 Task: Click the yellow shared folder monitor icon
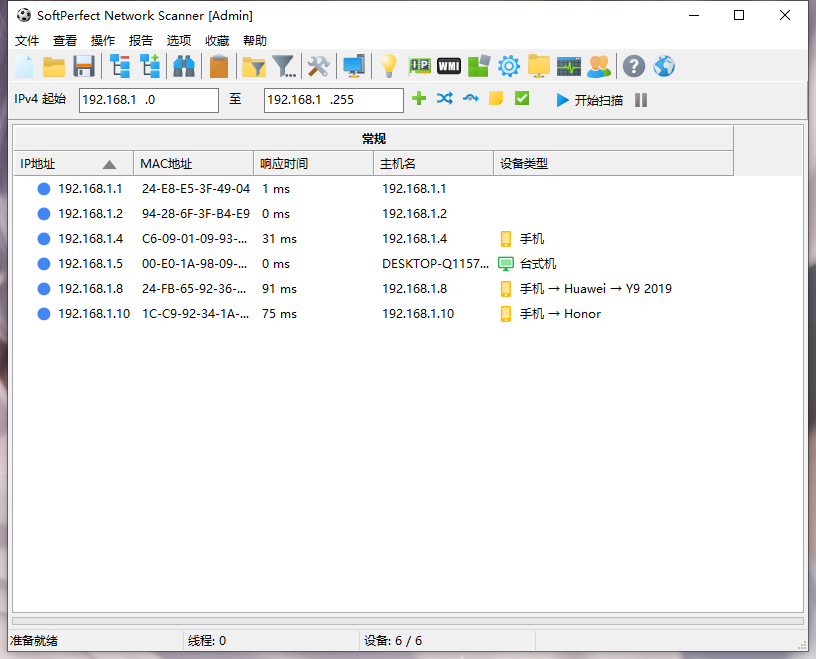click(x=539, y=66)
